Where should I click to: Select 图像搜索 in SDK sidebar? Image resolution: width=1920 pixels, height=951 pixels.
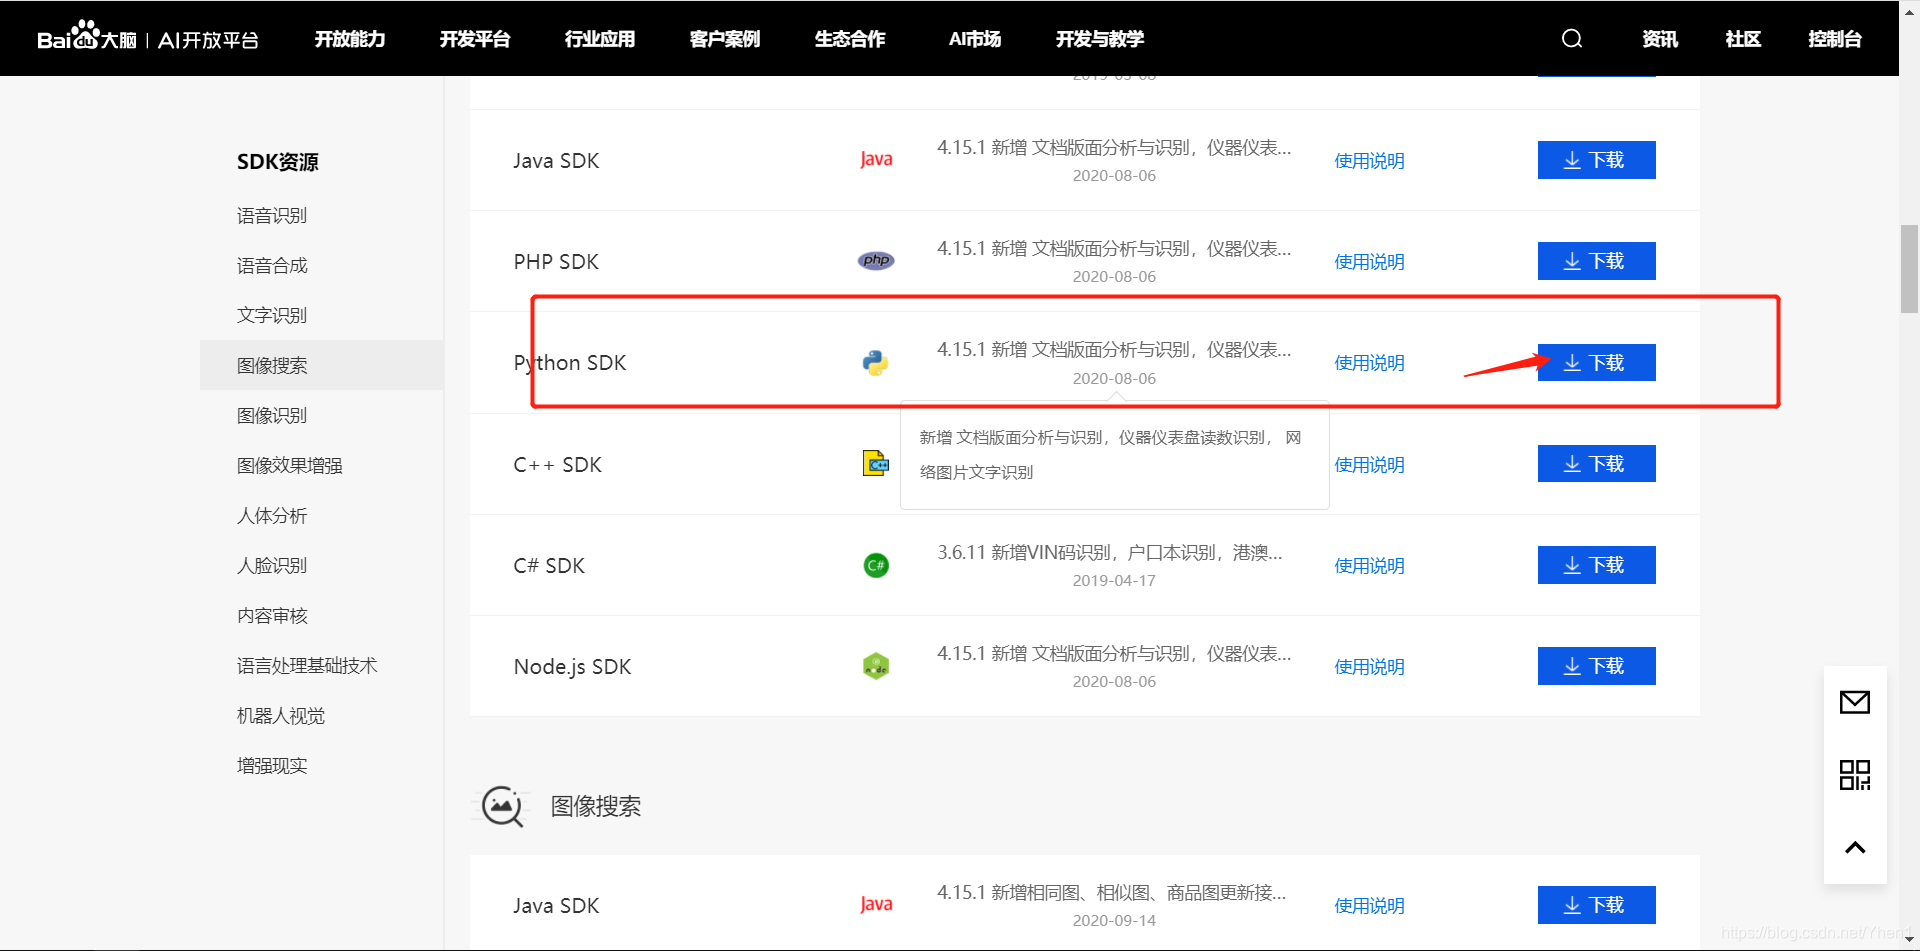[x=322, y=365]
